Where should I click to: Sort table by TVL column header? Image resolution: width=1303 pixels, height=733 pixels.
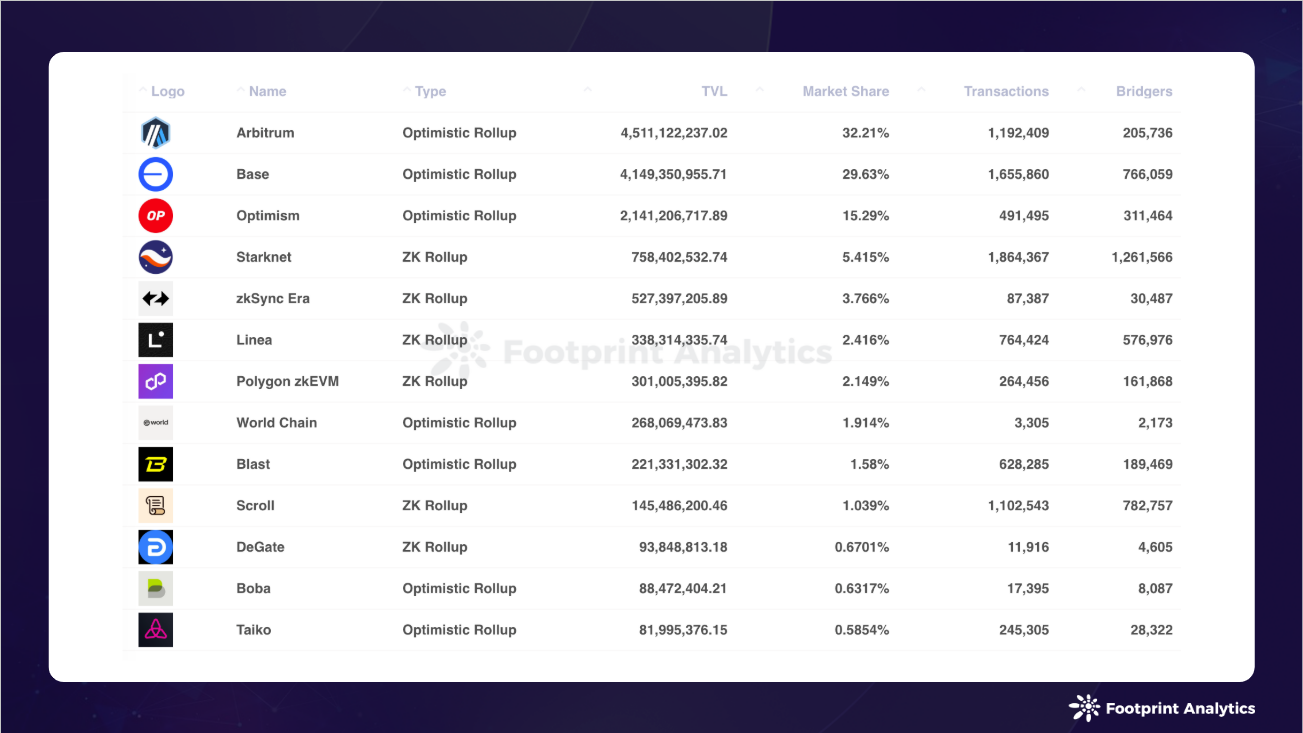[x=714, y=91]
